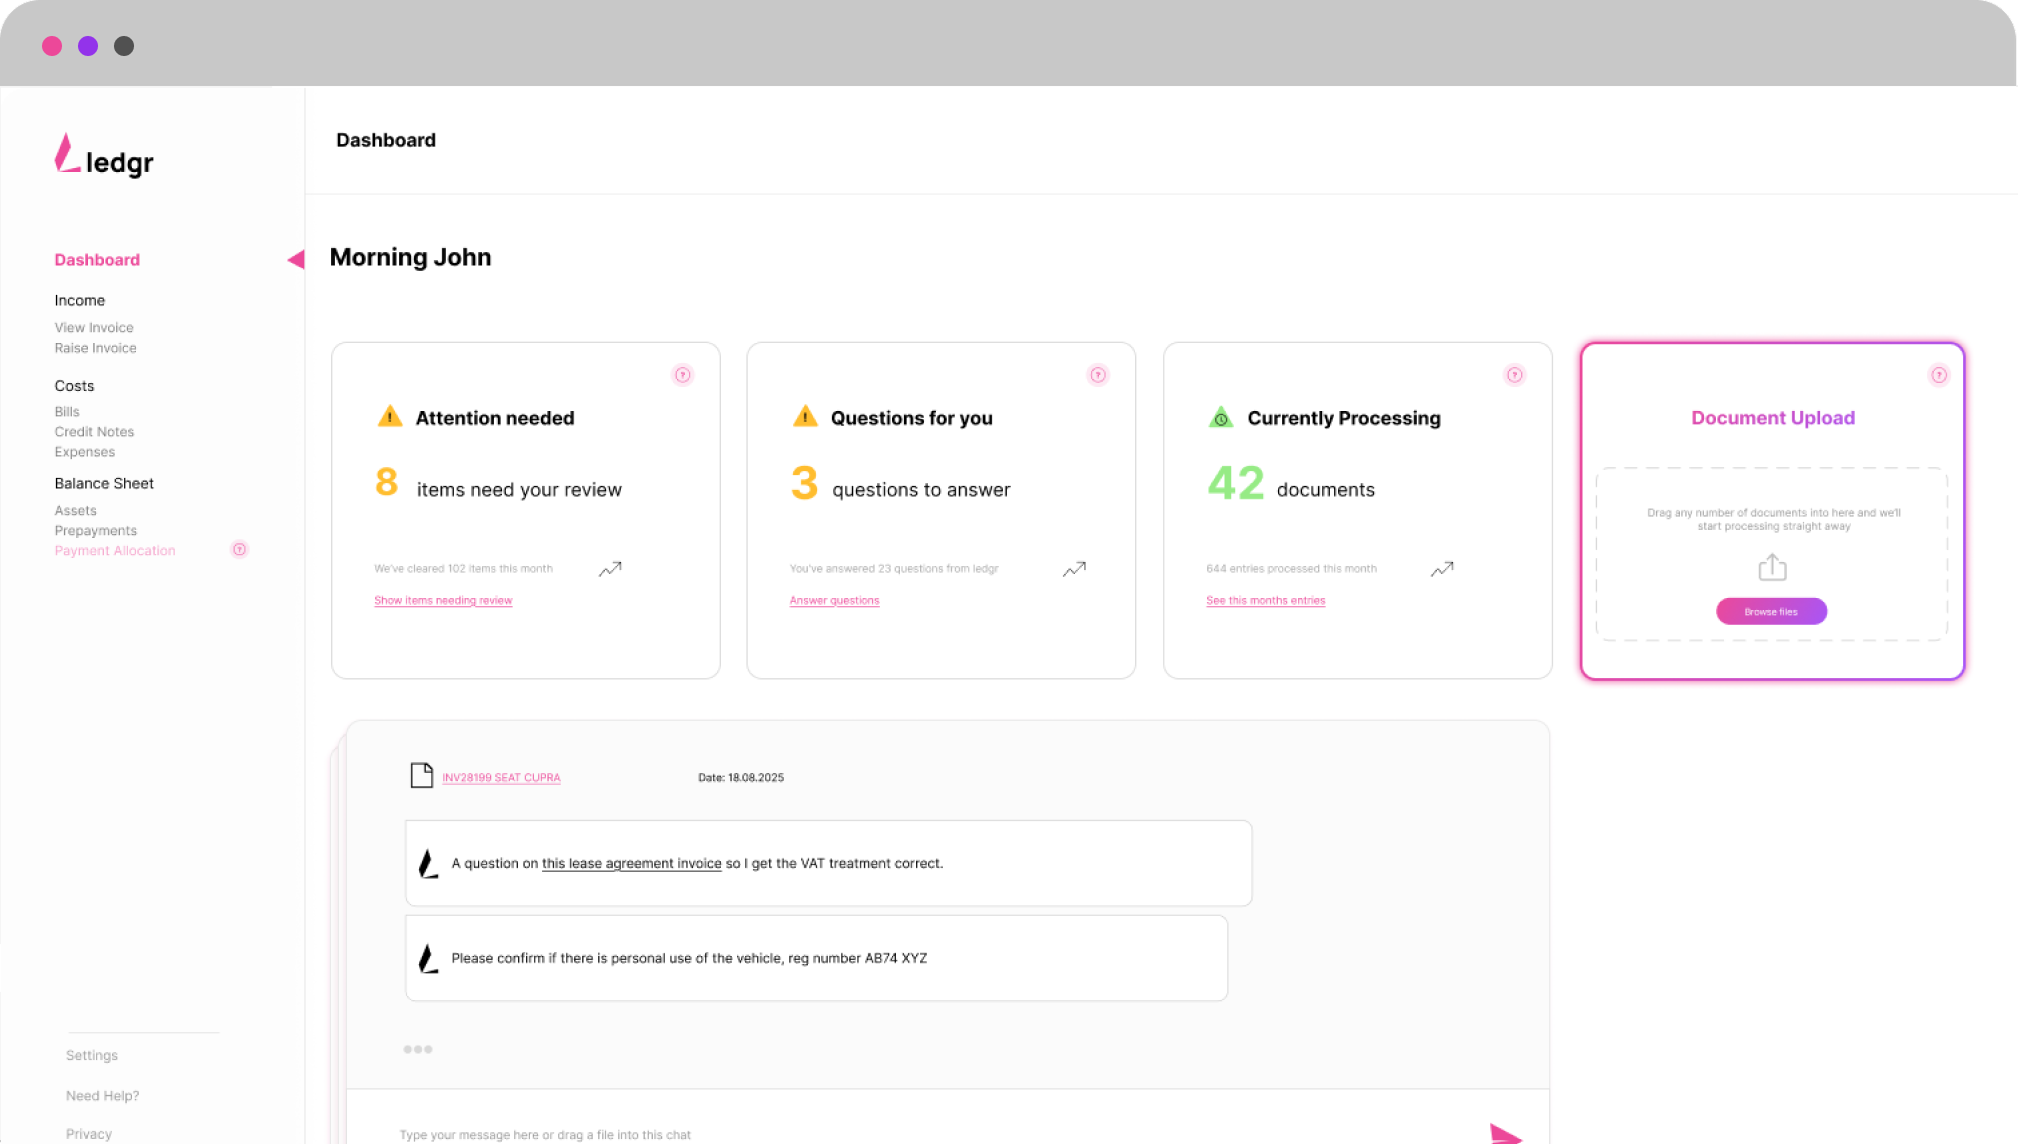Select Dashboard in the sidebar
Viewport: 2018px width, 1144px height.
click(97, 259)
